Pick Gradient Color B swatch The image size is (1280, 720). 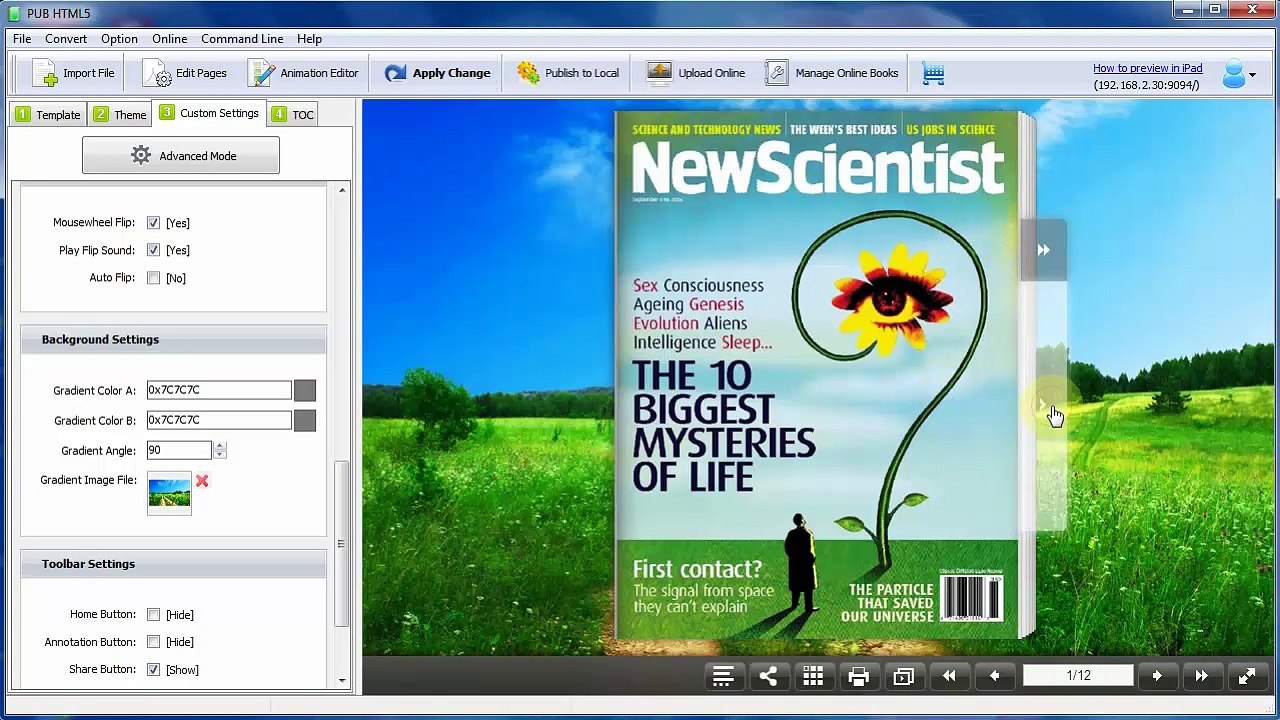point(305,420)
